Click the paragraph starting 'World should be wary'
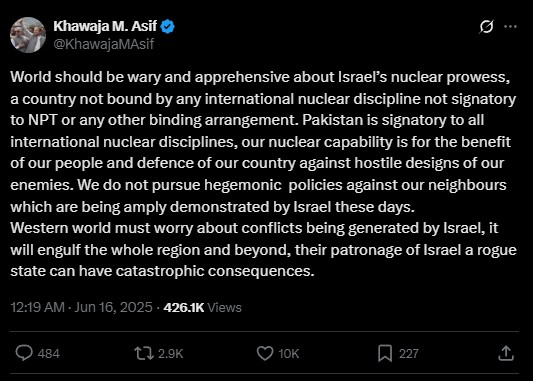Screen dimensions: 533x381 263,142
